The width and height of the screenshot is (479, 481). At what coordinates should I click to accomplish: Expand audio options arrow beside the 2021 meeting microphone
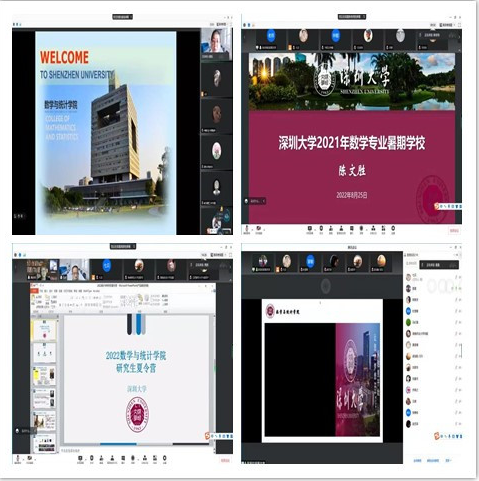coord(252,230)
